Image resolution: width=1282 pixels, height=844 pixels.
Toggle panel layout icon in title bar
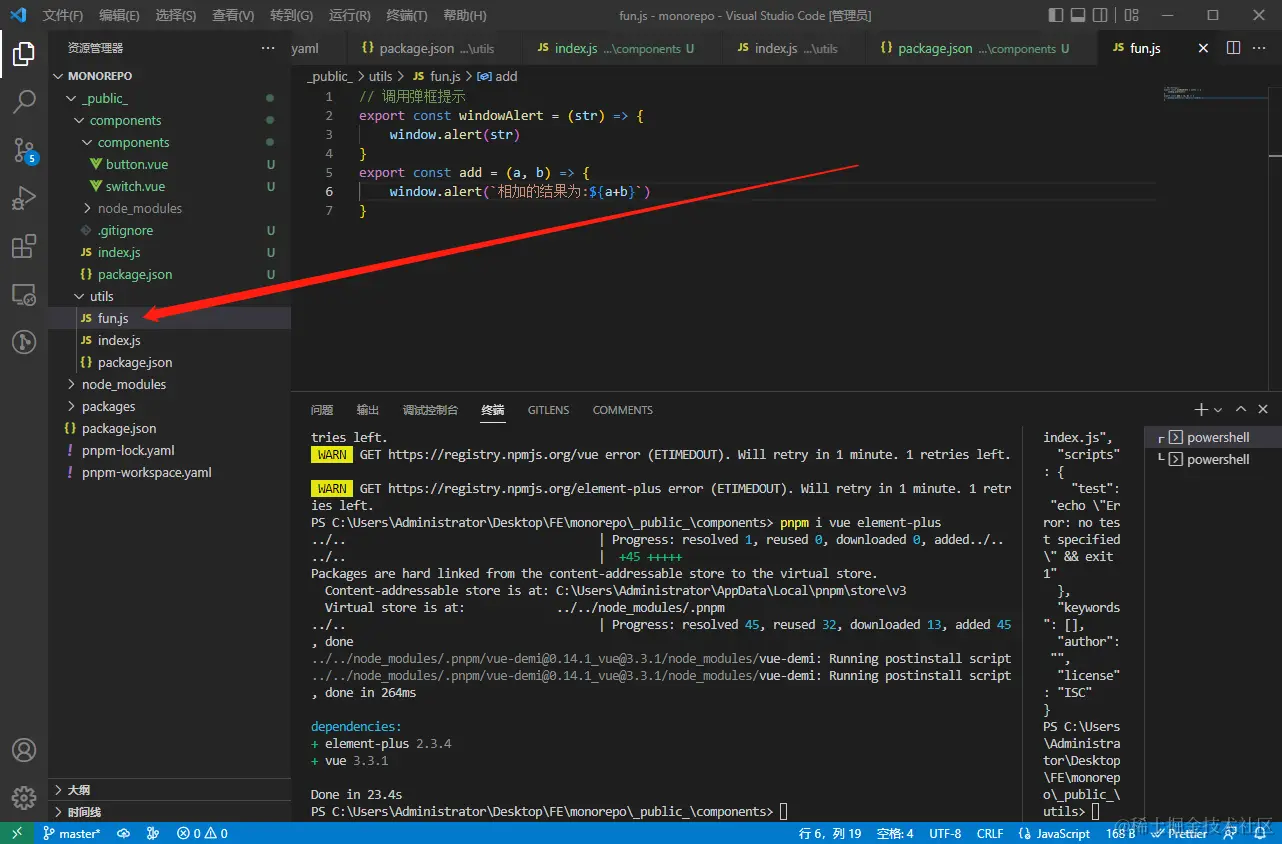point(1078,15)
